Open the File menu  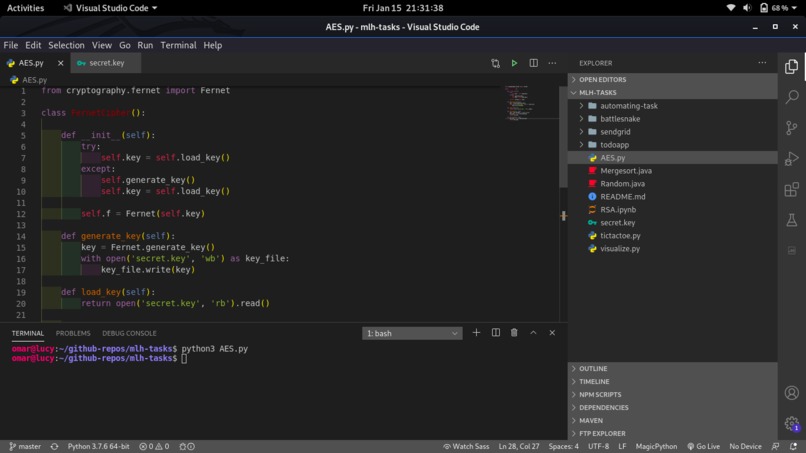tap(10, 45)
